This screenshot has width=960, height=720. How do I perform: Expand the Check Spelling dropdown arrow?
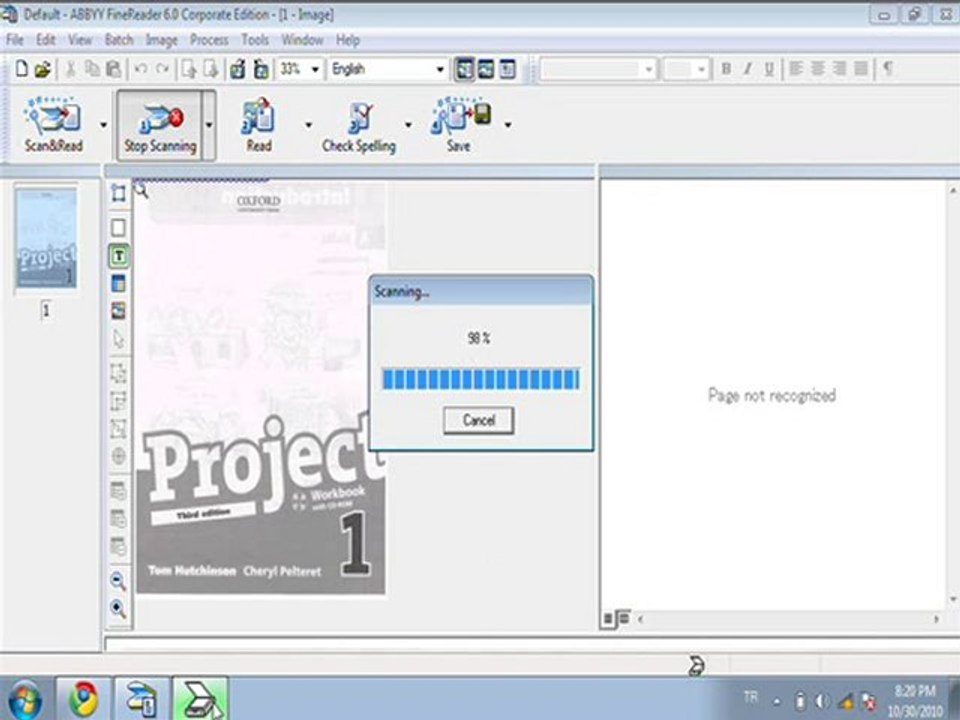point(408,125)
